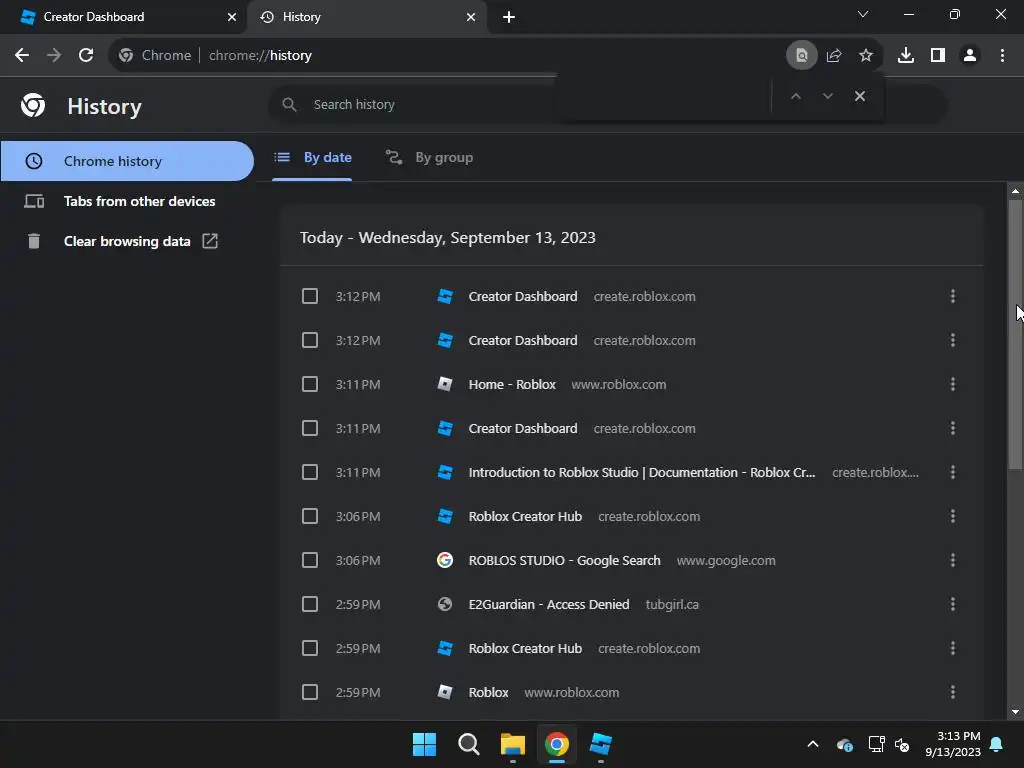
Task: Open more actions for 3:06 PM Roblox Creator Hub
Action: pyautogui.click(x=953, y=517)
